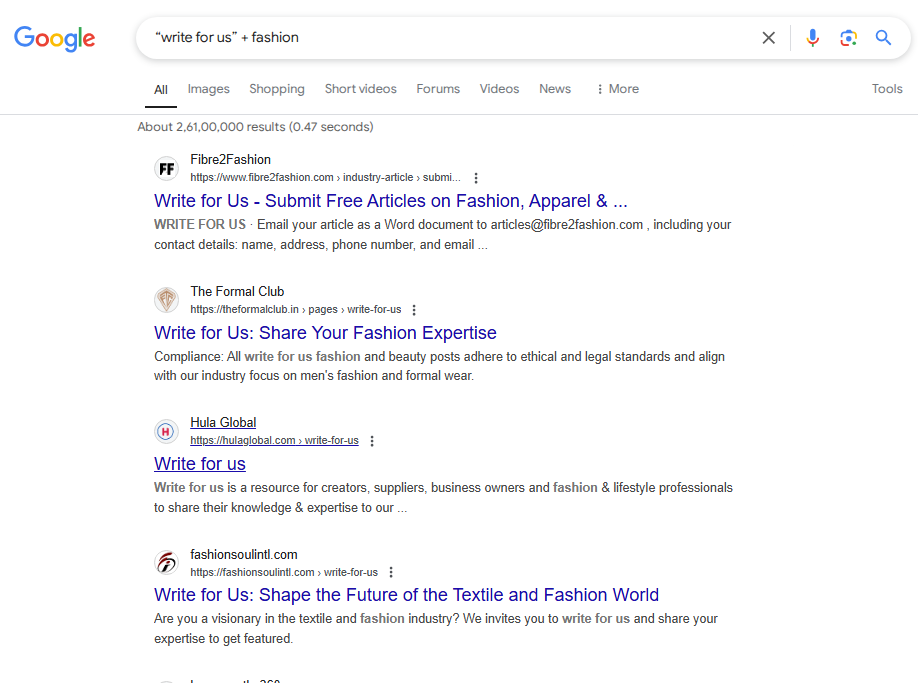Submit search with the magnifier icon
This screenshot has height=683, width=918.
883,38
